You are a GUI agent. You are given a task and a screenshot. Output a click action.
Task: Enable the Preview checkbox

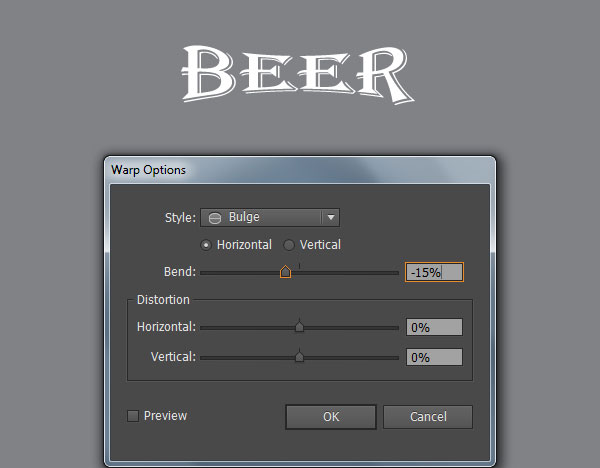pyautogui.click(x=133, y=416)
